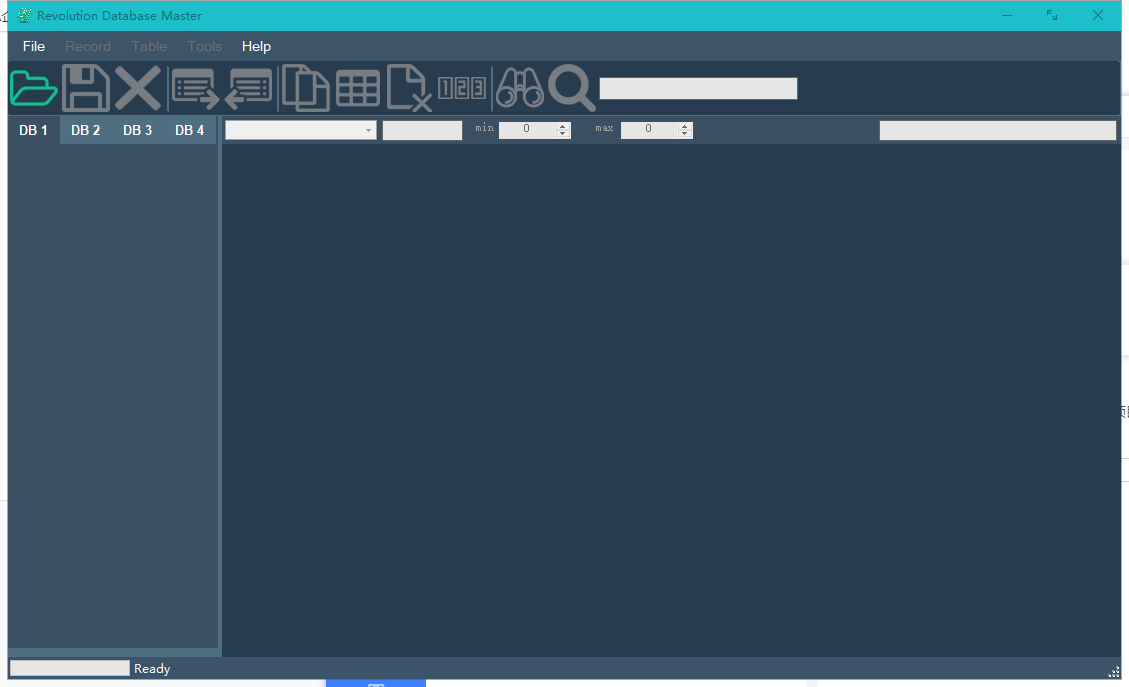Image resolution: width=1129 pixels, height=687 pixels.
Task: Click the record list with right arrow icon
Action: 195,88
